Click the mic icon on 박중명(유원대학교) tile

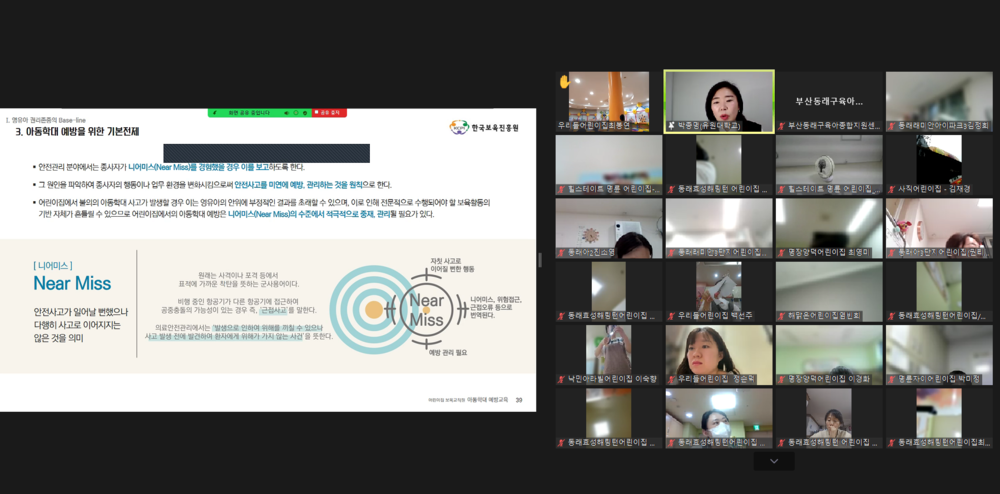pos(671,125)
